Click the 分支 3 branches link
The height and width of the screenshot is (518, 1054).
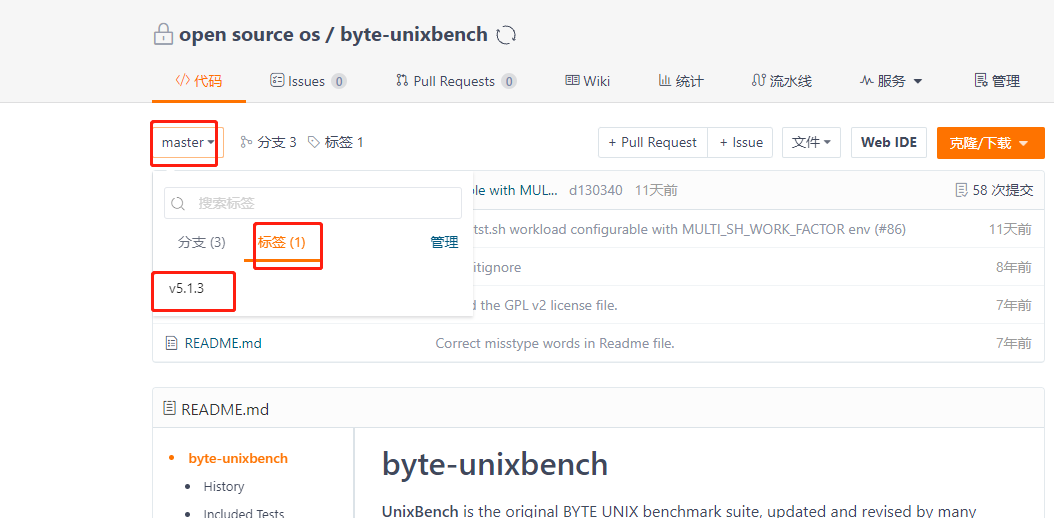pos(268,142)
